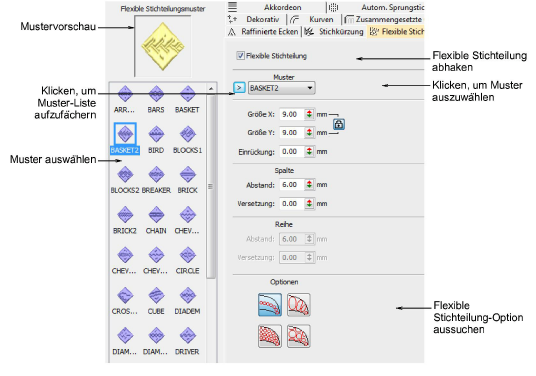Viewport: 536px width, 376px height.
Task: Choose the DRIVER pattern icon
Action: coord(188,336)
